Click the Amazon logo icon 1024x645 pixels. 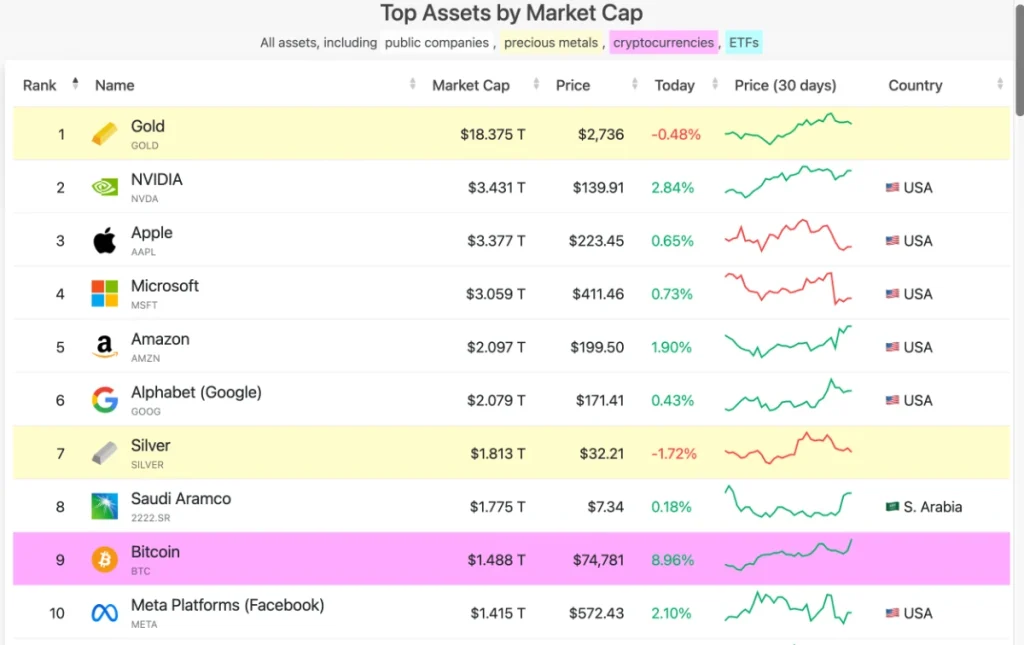click(104, 347)
